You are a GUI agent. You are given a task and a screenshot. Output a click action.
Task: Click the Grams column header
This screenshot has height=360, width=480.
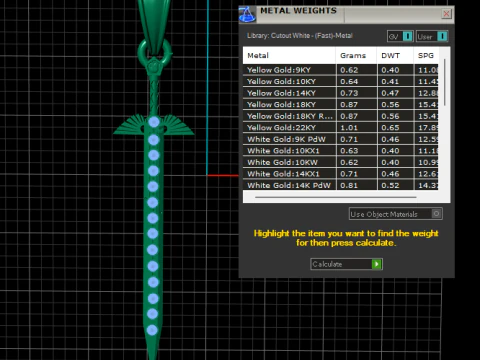[356, 56]
